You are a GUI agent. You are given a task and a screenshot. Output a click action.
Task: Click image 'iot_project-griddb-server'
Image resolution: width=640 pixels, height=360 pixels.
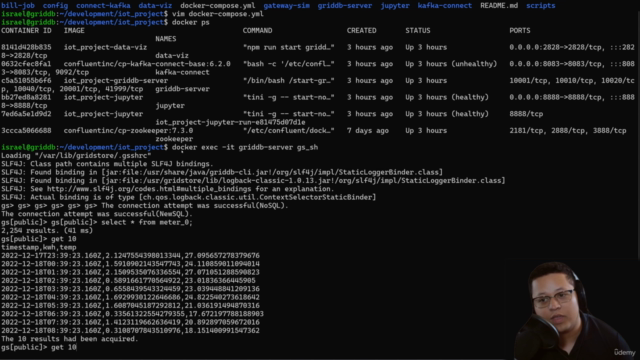click(x=116, y=81)
